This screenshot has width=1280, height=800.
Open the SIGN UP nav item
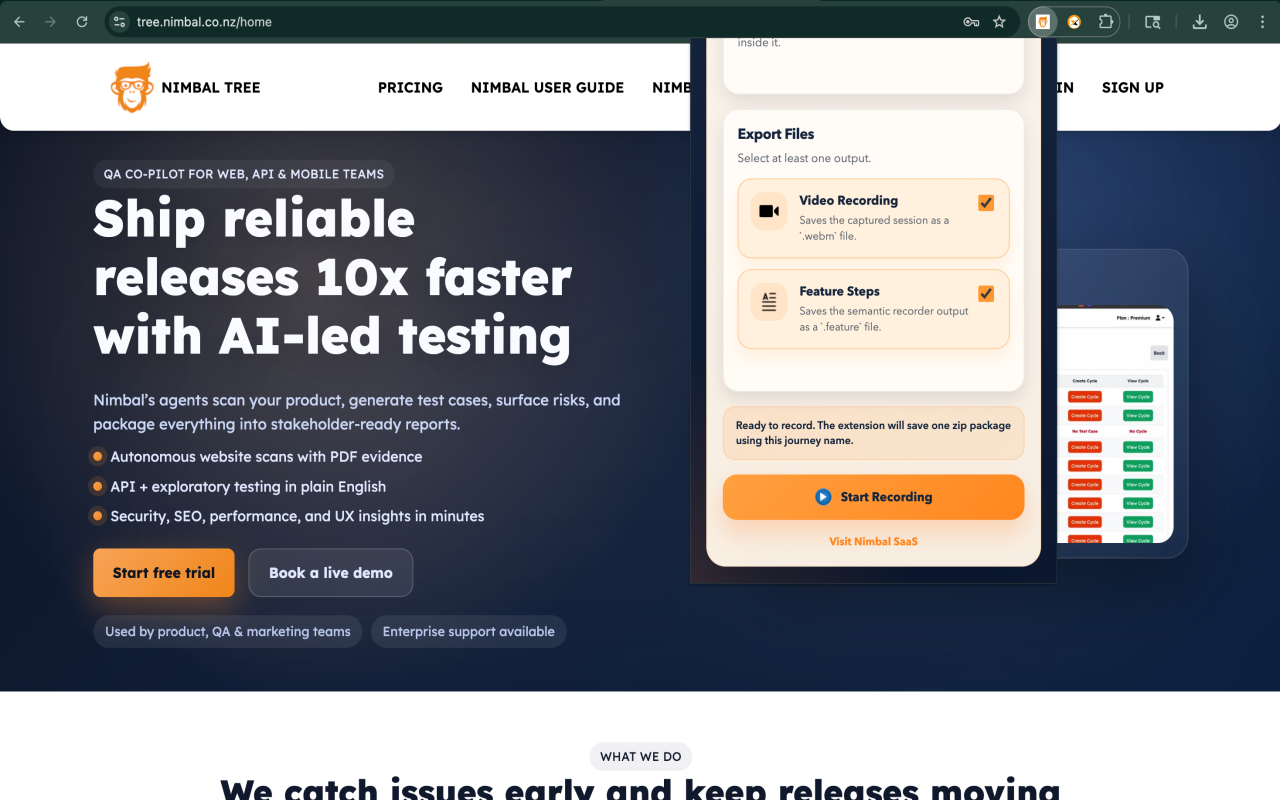click(x=1133, y=88)
